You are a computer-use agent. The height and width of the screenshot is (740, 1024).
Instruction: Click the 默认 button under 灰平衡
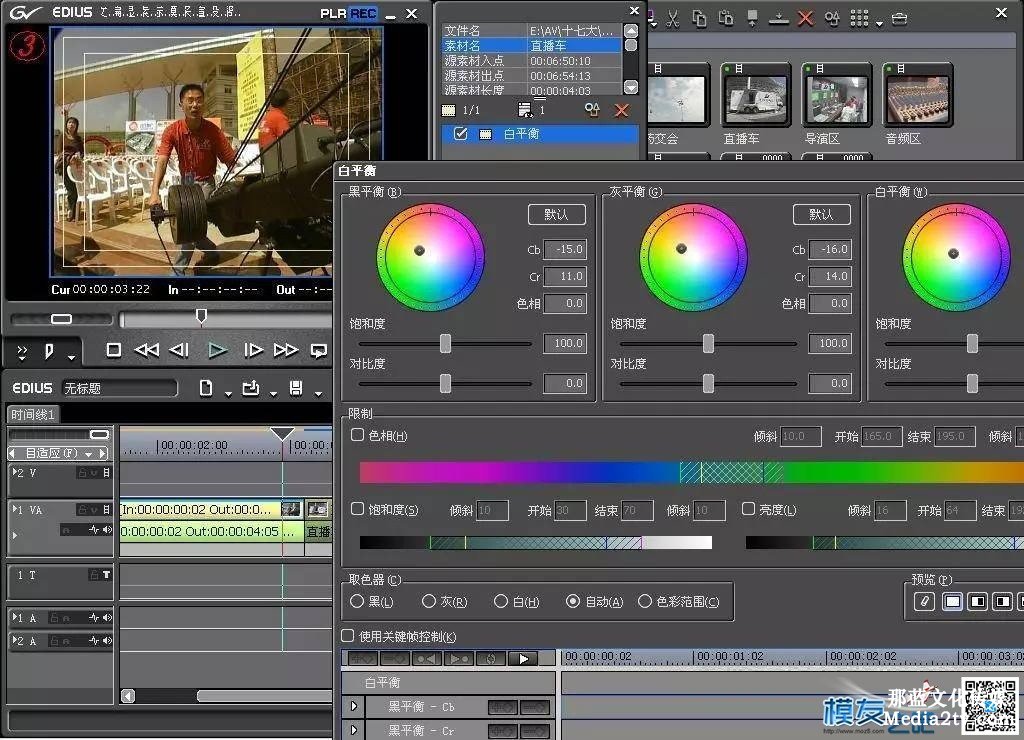point(821,215)
